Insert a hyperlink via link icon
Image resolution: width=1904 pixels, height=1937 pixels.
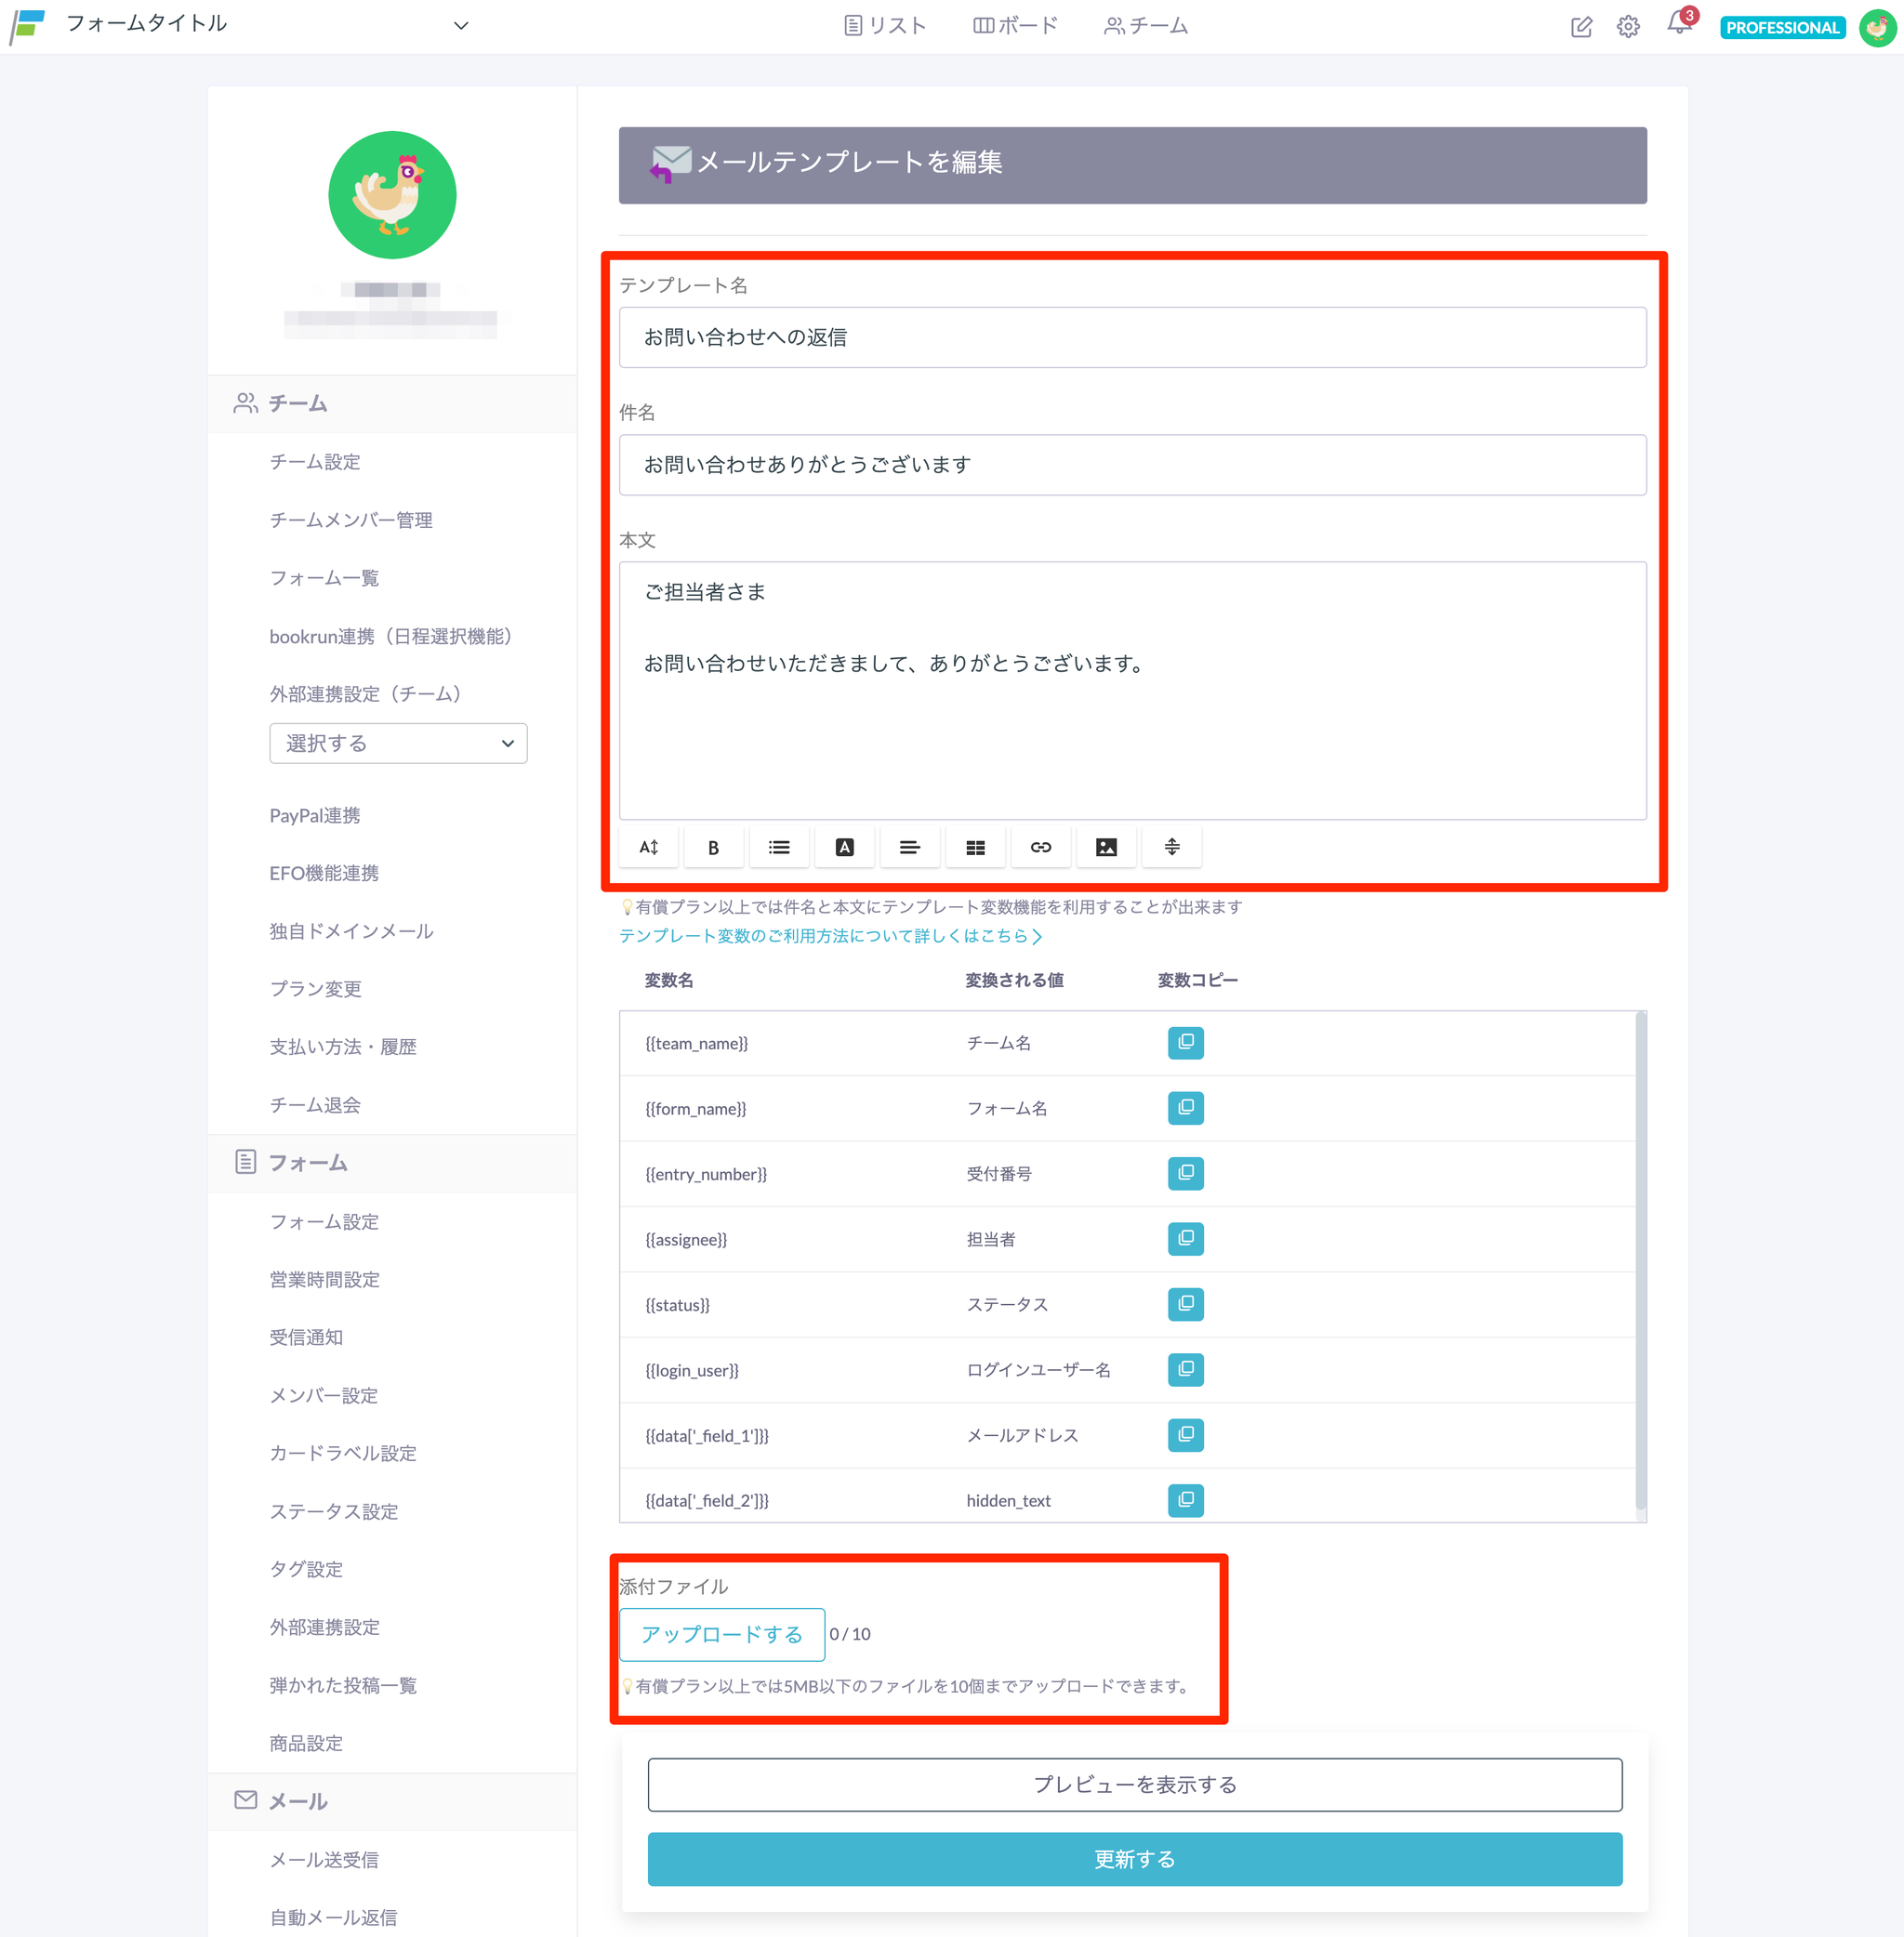(x=1040, y=847)
